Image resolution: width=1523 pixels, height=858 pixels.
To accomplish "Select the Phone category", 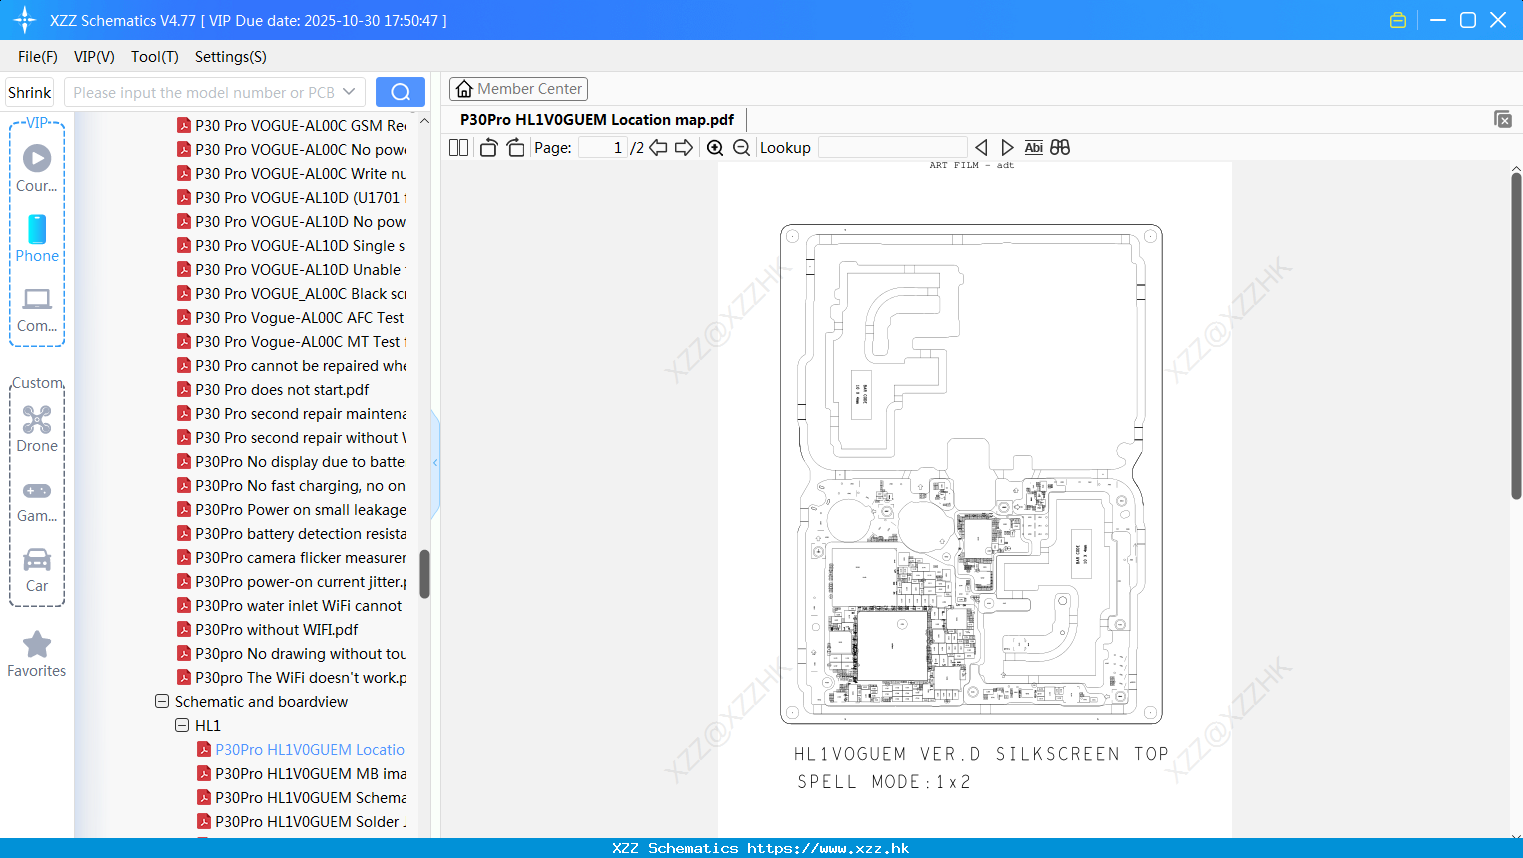I will click(x=37, y=238).
